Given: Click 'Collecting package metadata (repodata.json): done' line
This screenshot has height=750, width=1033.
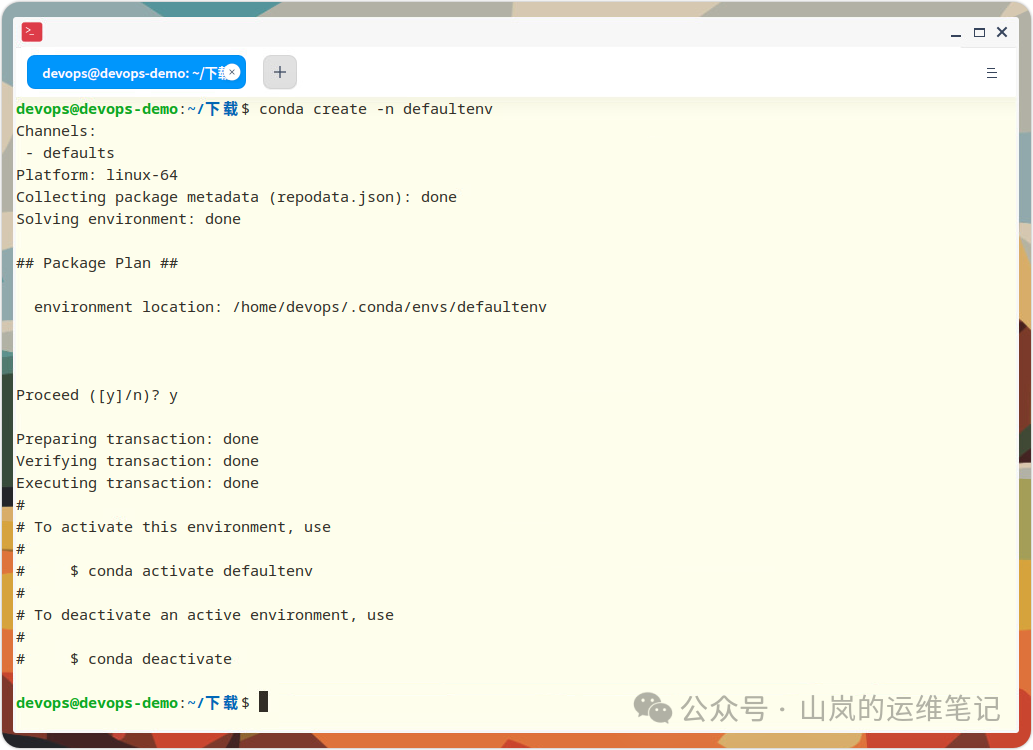Looking at the screenshot, I should pyautogui.click(x=237, y=197).
